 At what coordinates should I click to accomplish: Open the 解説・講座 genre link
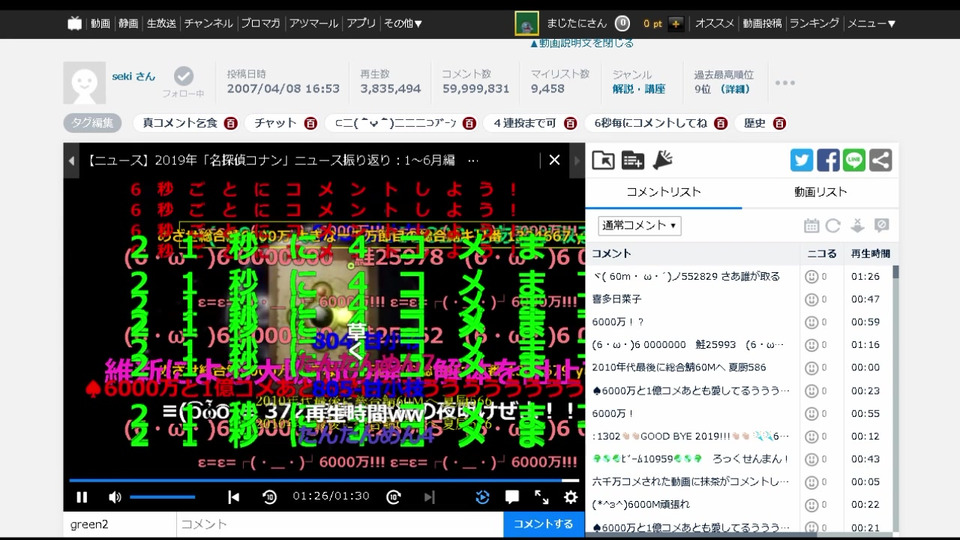tap(639, 89)
